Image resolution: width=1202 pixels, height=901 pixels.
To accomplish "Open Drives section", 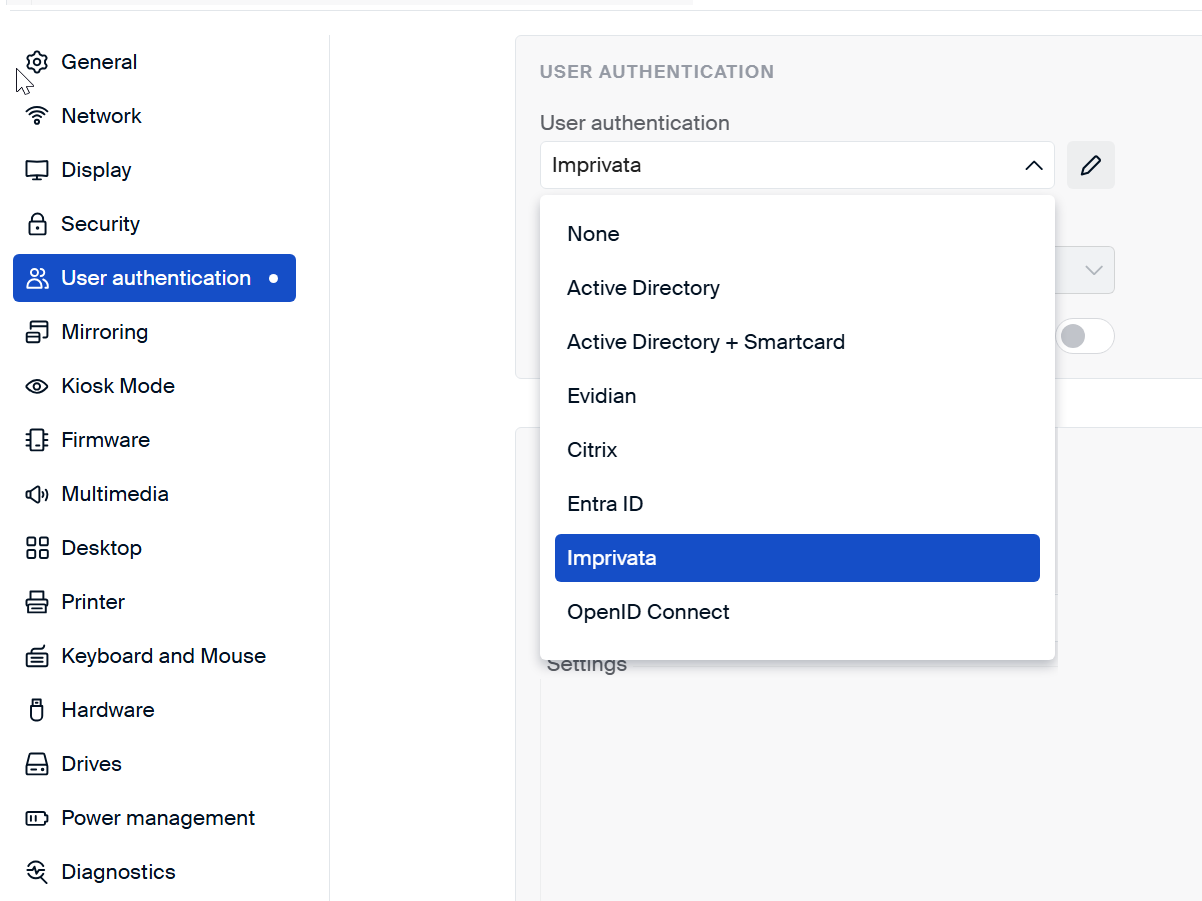I will 154,764.
